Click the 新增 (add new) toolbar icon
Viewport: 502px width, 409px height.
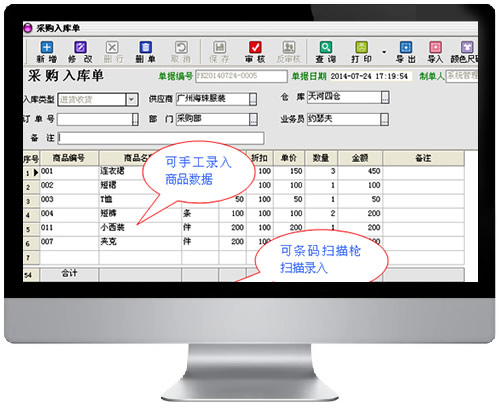click(47, 47)
